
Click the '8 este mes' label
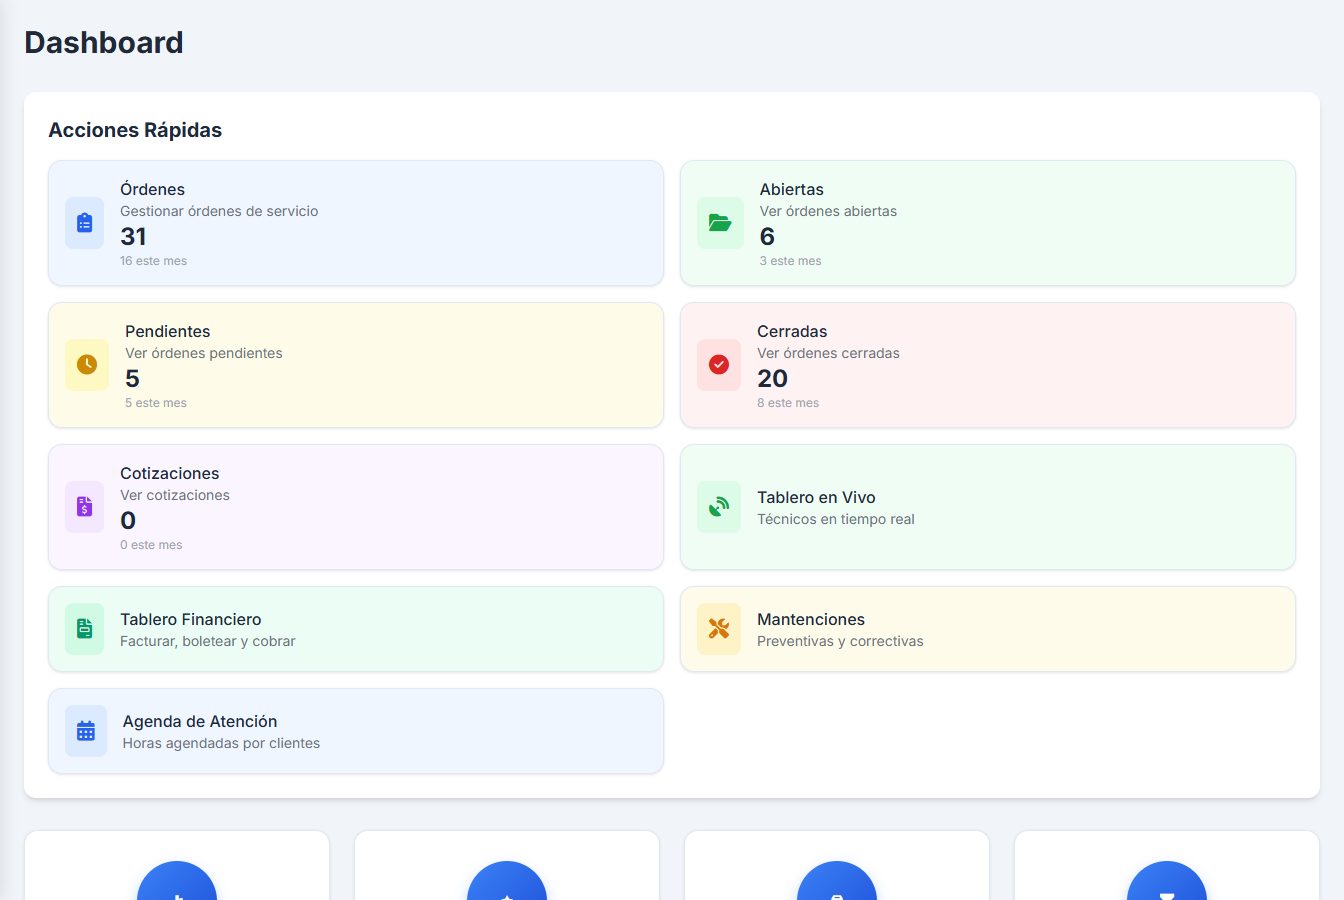click(x=788, y=403)
